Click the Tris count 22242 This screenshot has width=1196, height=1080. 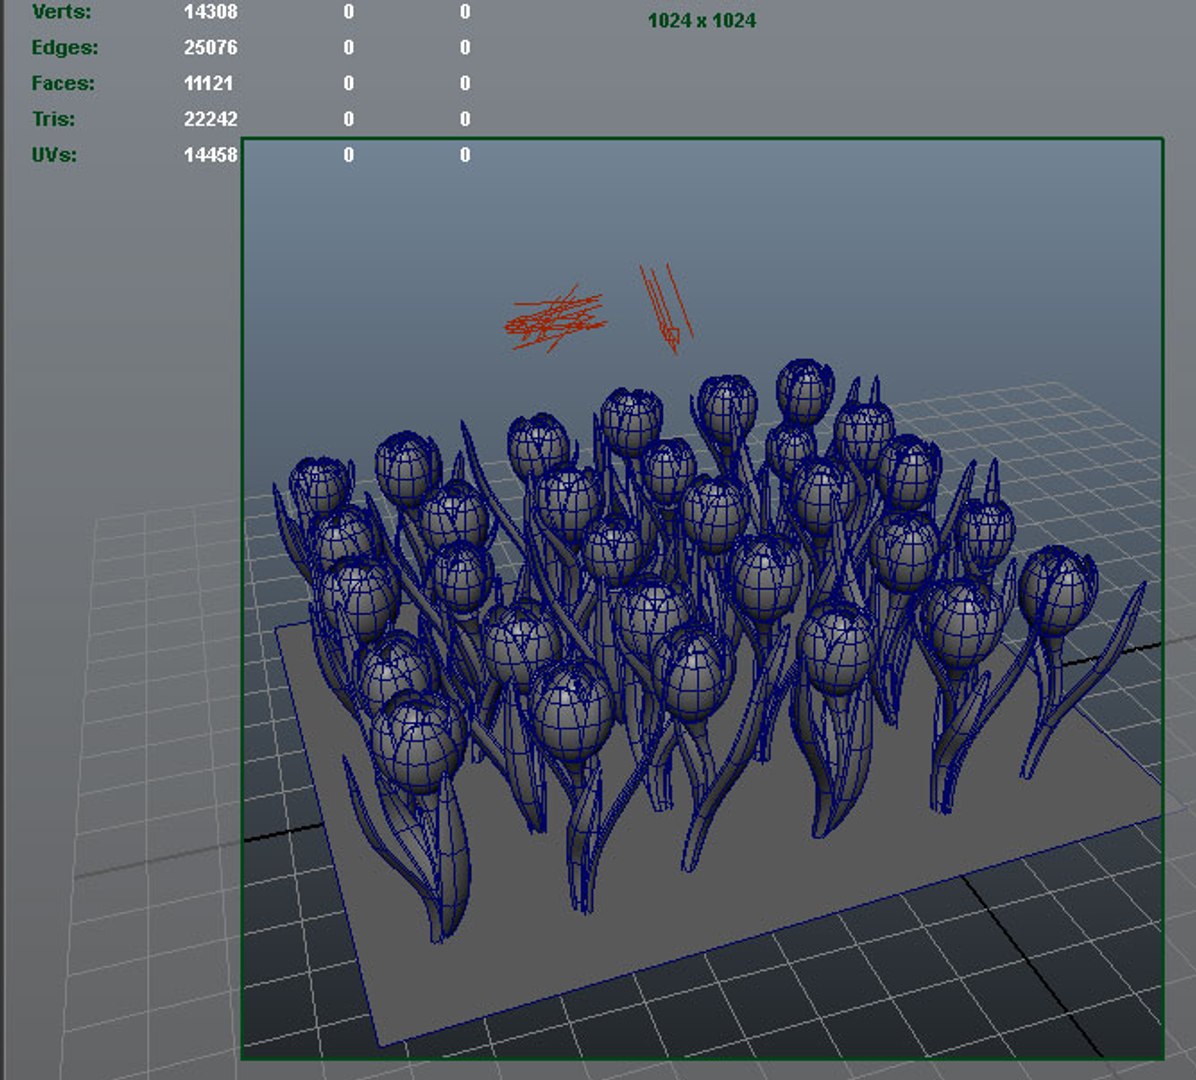click(211, 119)
